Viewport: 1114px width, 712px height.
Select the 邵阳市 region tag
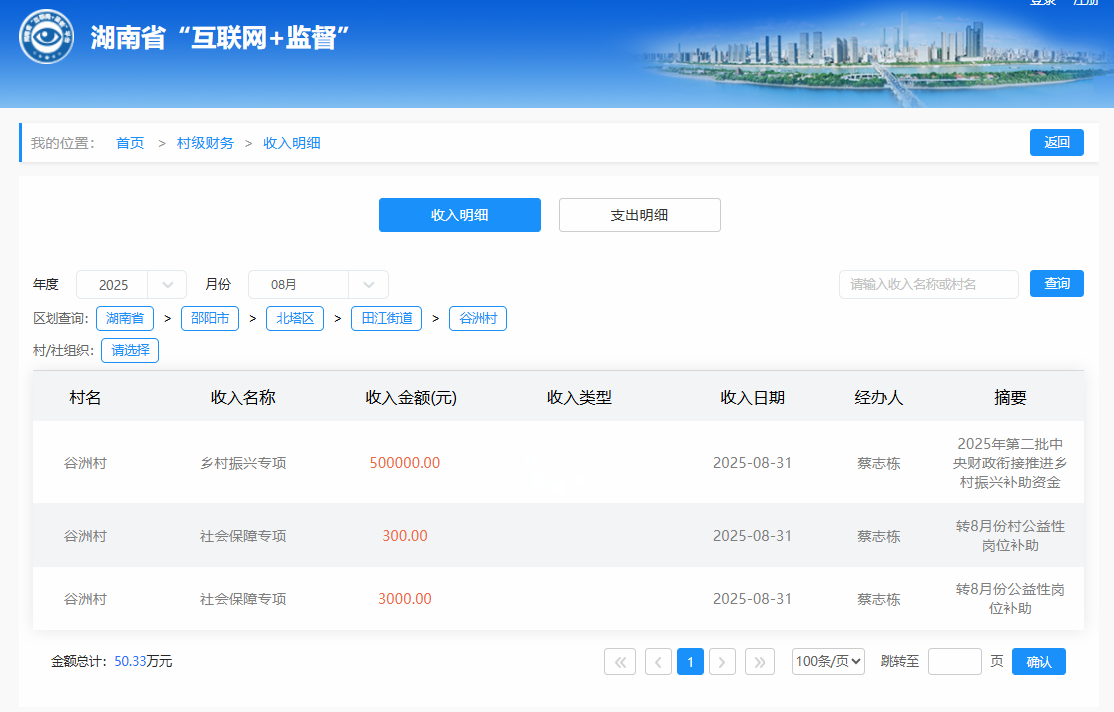(210, 319)
